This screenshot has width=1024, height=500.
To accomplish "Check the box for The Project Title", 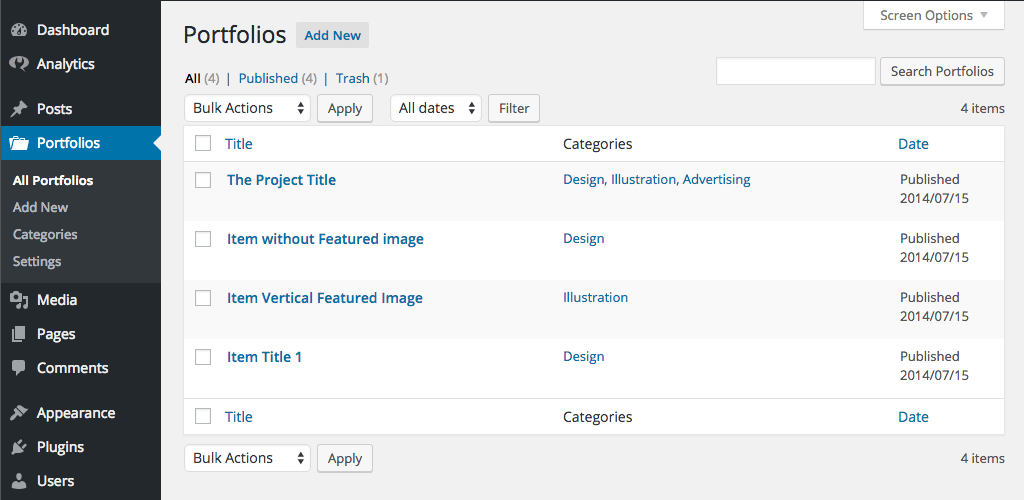I will [203, 180].
